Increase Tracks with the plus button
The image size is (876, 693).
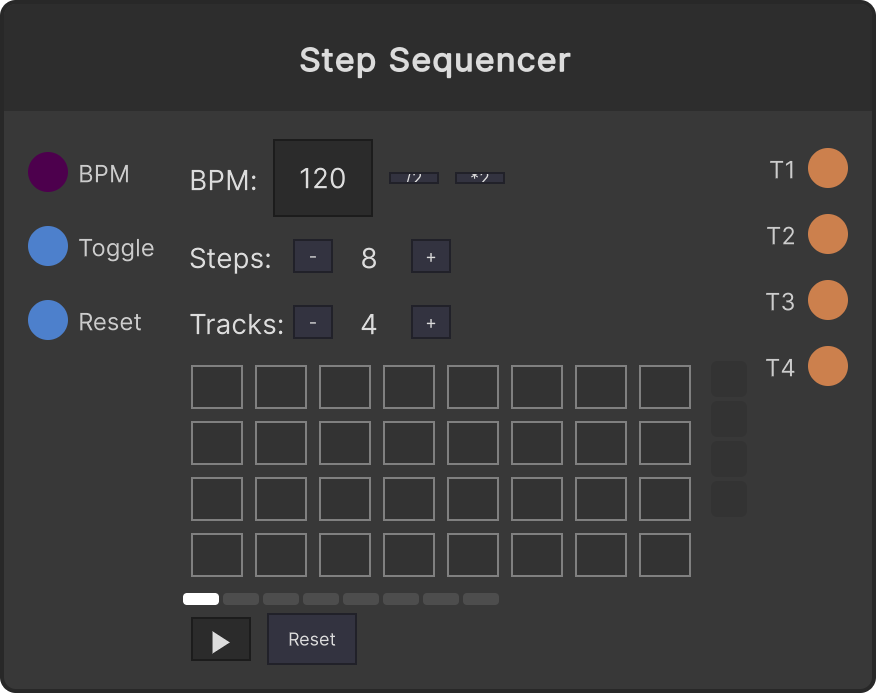[x=431, y=322]
